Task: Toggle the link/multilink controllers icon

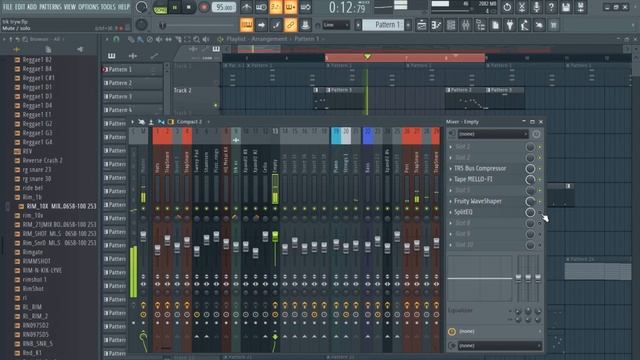Action: 291,25
